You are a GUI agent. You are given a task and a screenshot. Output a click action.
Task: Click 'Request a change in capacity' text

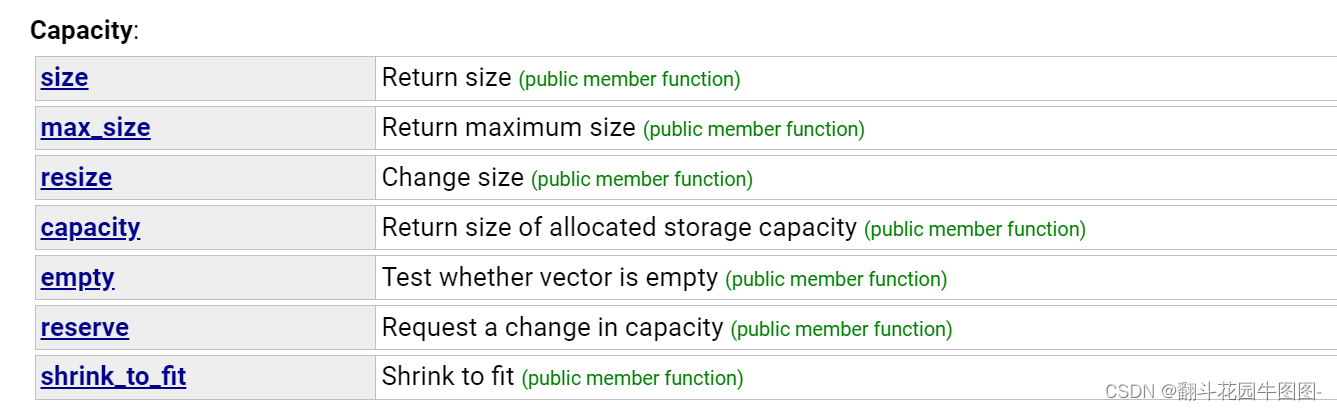tap(552, 328)
